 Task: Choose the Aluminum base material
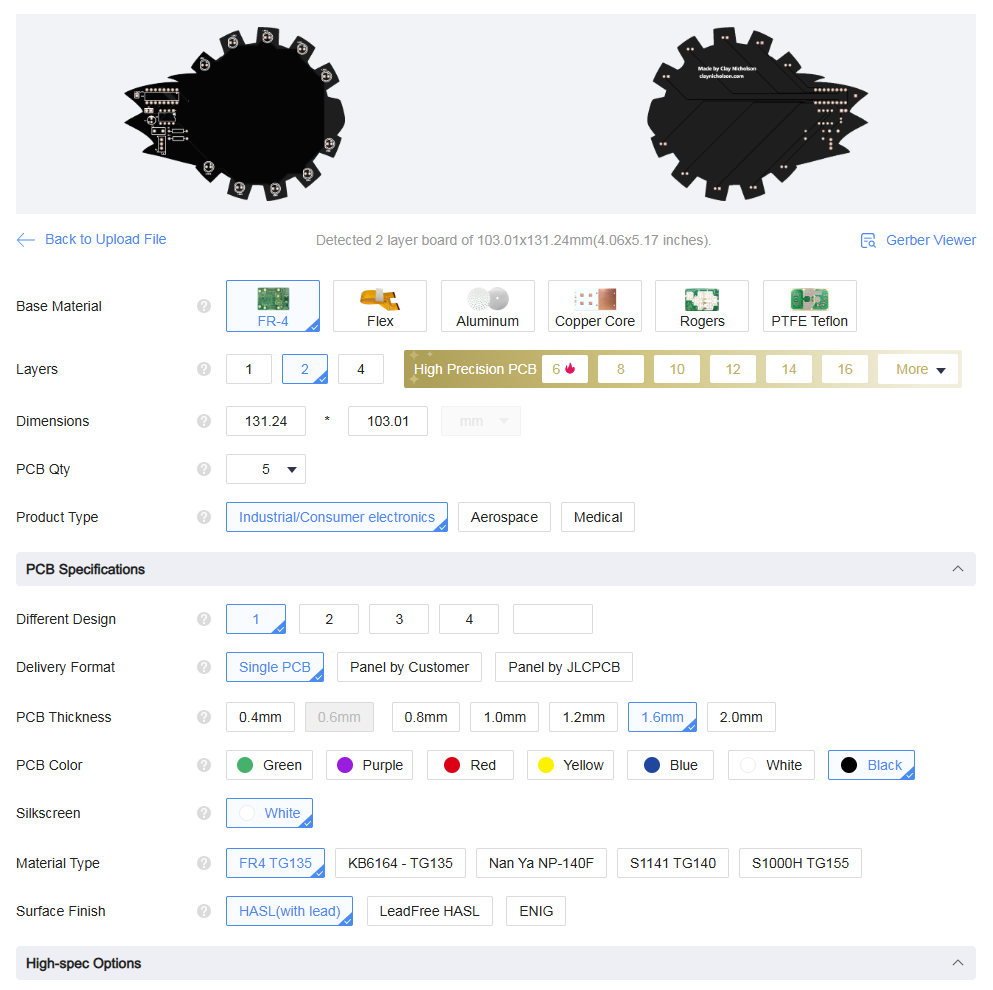tap(488, 306)
